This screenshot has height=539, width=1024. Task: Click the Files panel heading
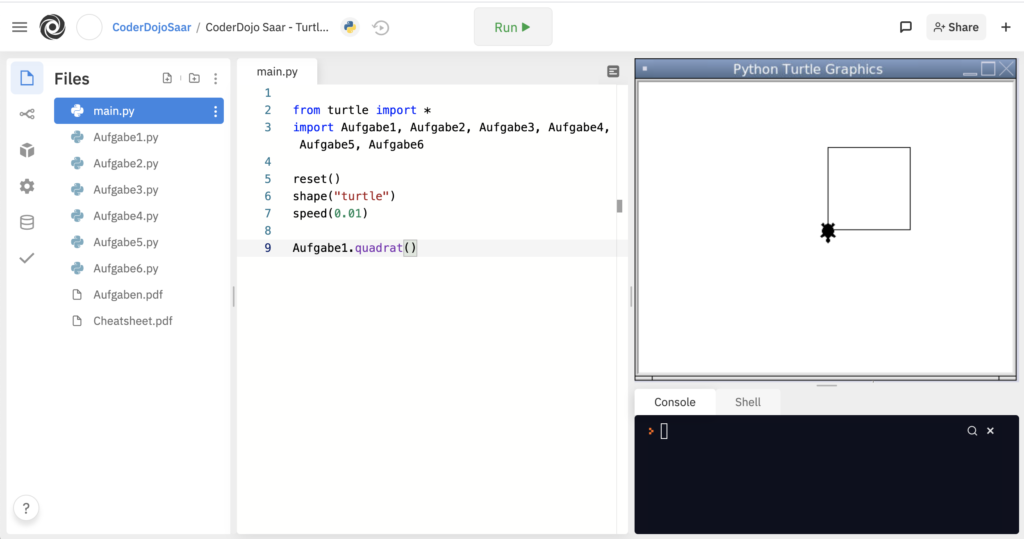coord(72,78)
